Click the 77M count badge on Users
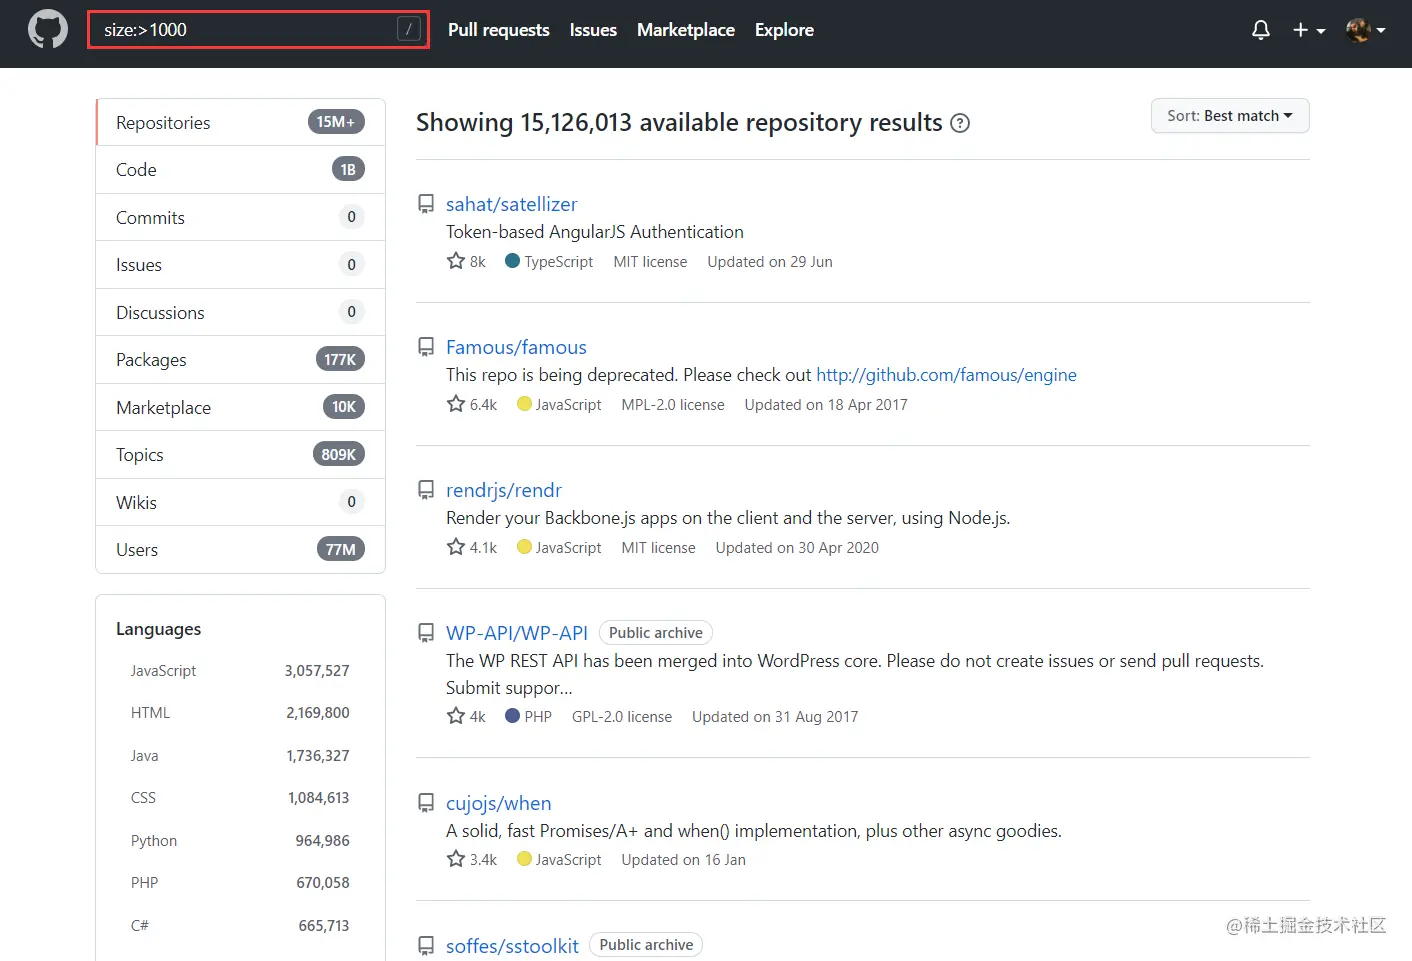Screen dimensions: 1412x961 (341, 550)
